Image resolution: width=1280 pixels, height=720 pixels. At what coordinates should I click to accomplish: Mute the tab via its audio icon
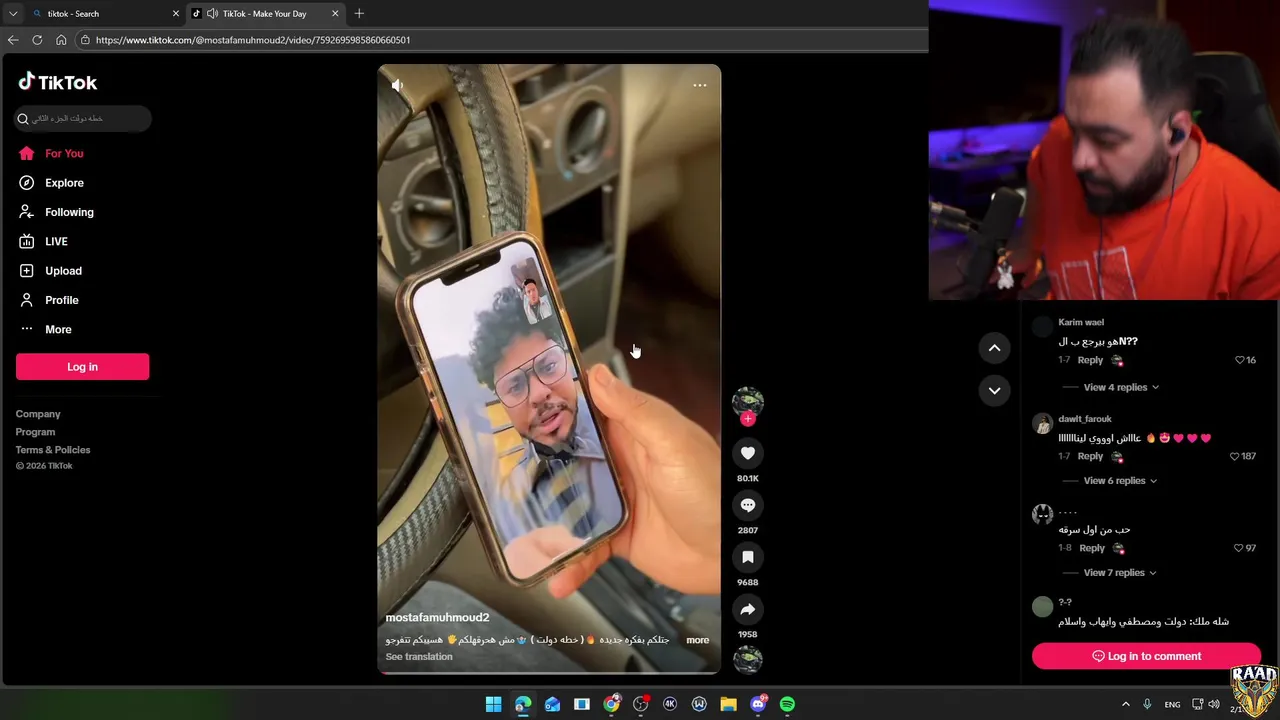[212, 14]
